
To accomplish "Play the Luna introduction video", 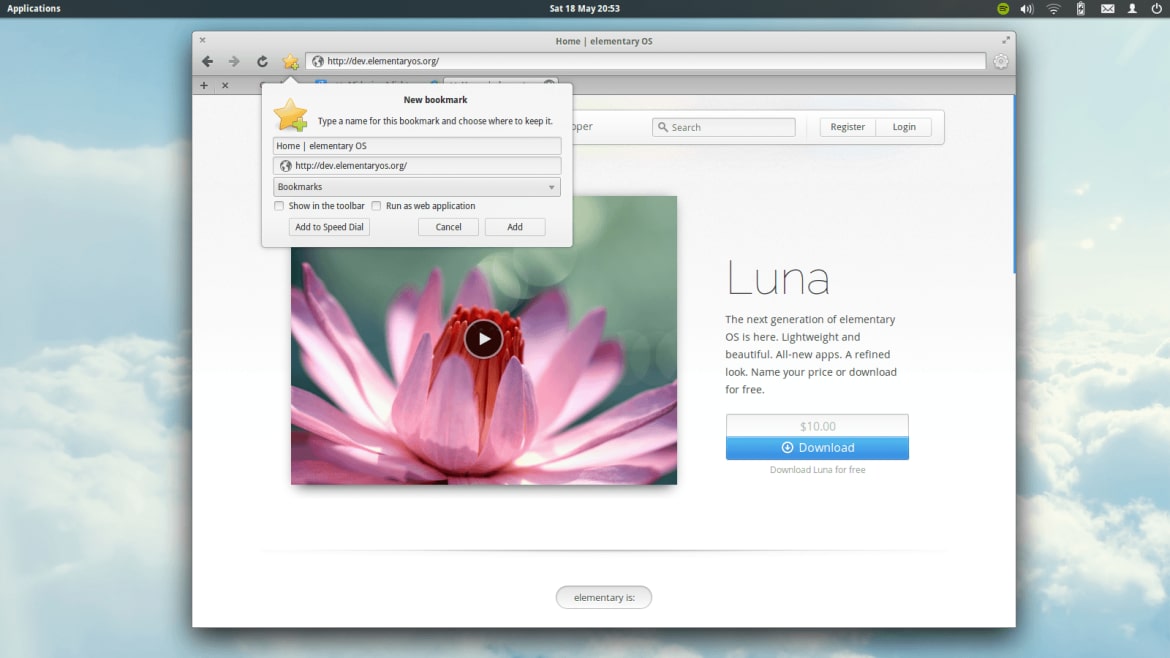I will (x=483, y=339).
